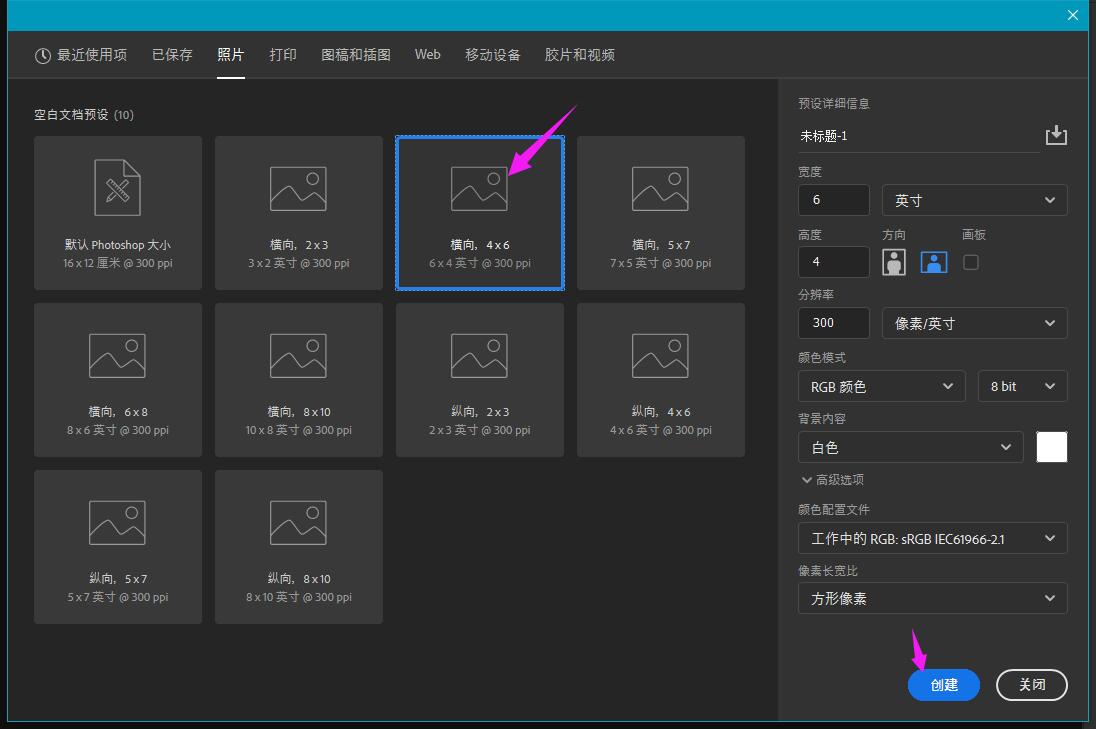Click the white background color swatch

1051,447
